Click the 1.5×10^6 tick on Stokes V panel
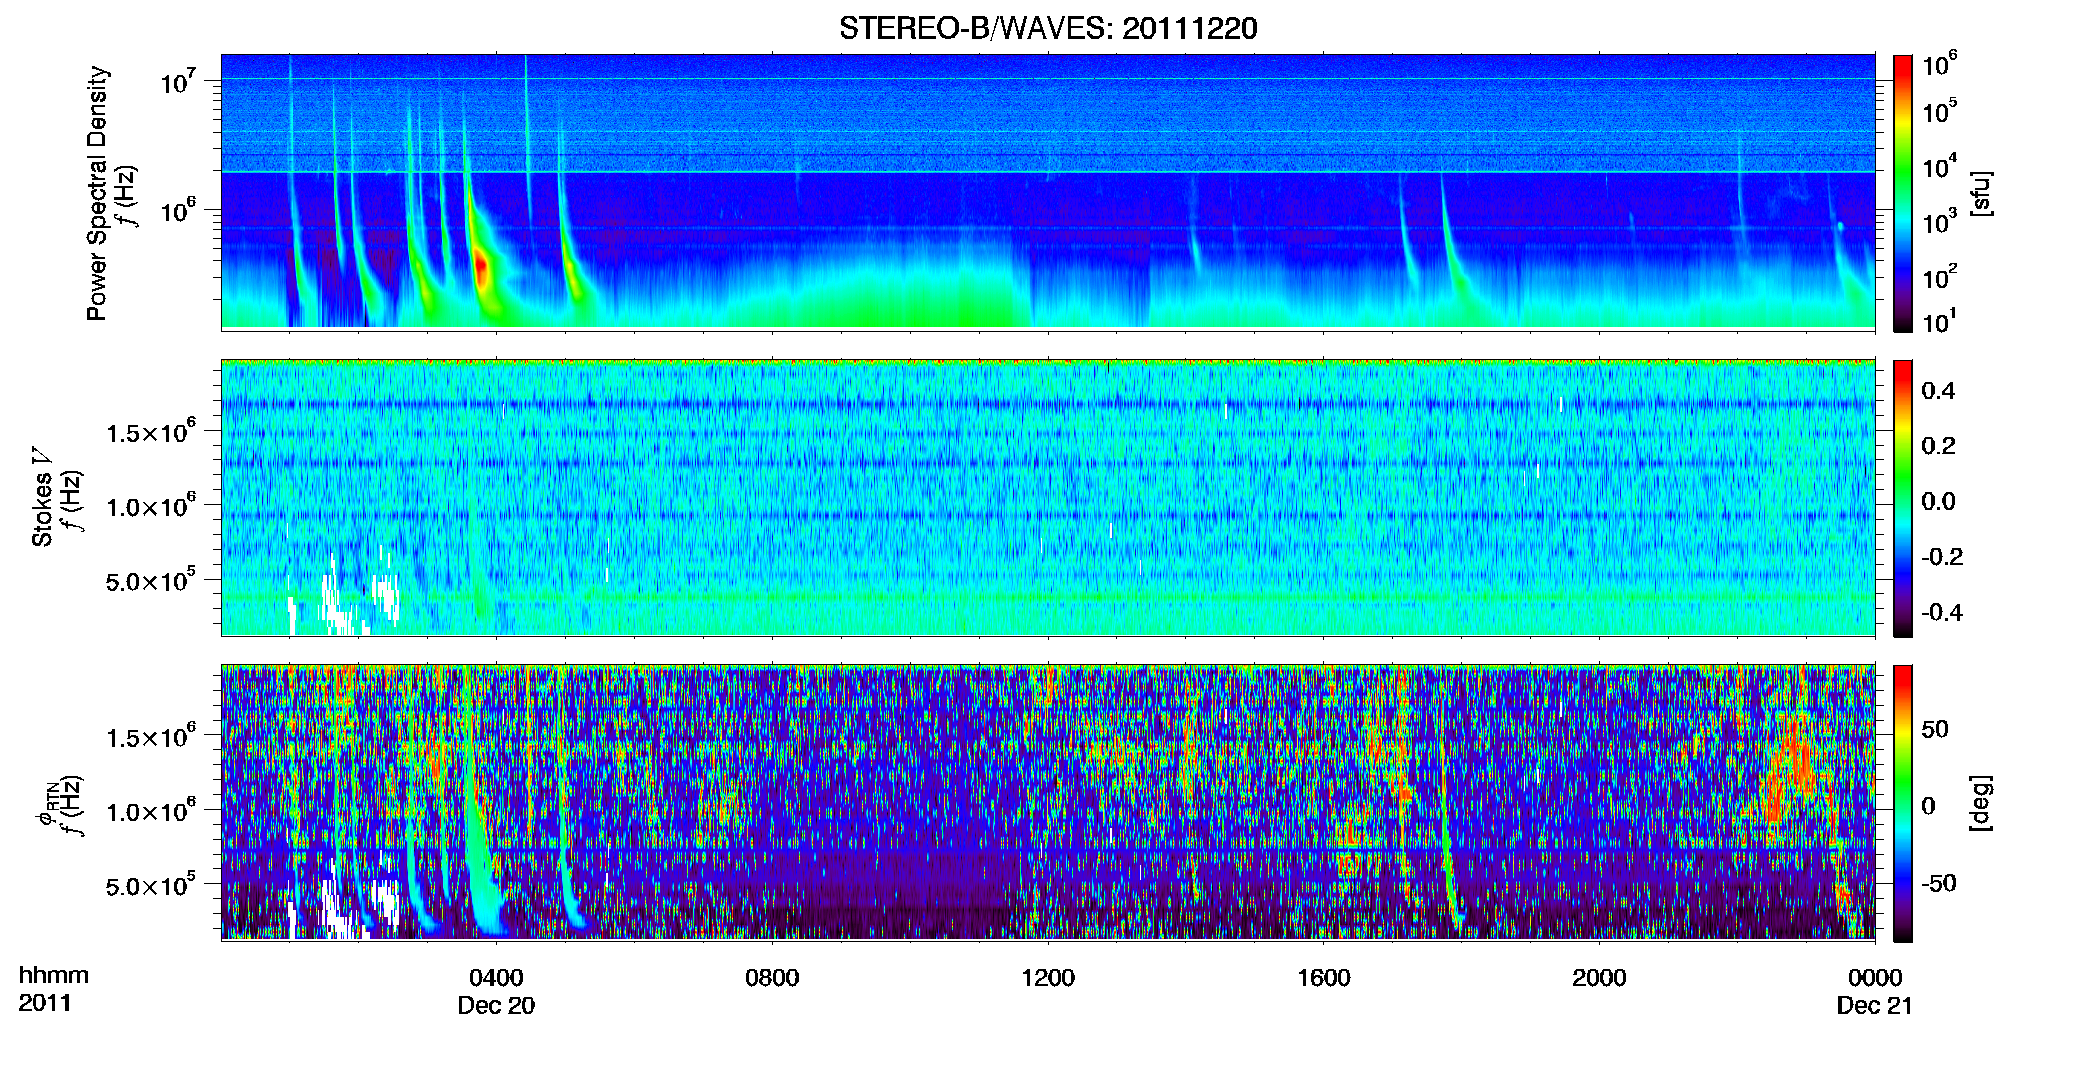Viewport: 2096px width, 1080px height. coord(151,432)
